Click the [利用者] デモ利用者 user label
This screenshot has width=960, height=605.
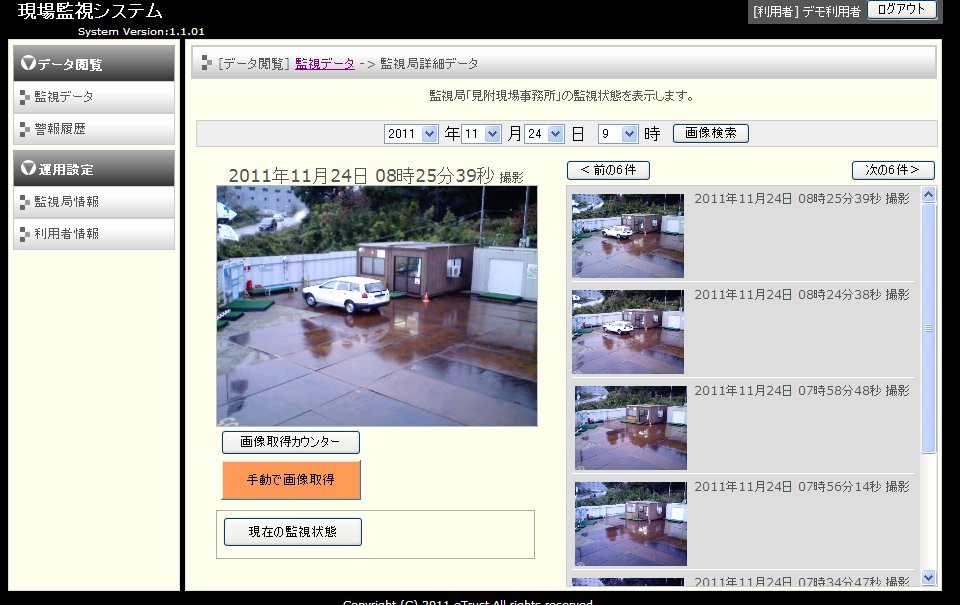point(807,11)
